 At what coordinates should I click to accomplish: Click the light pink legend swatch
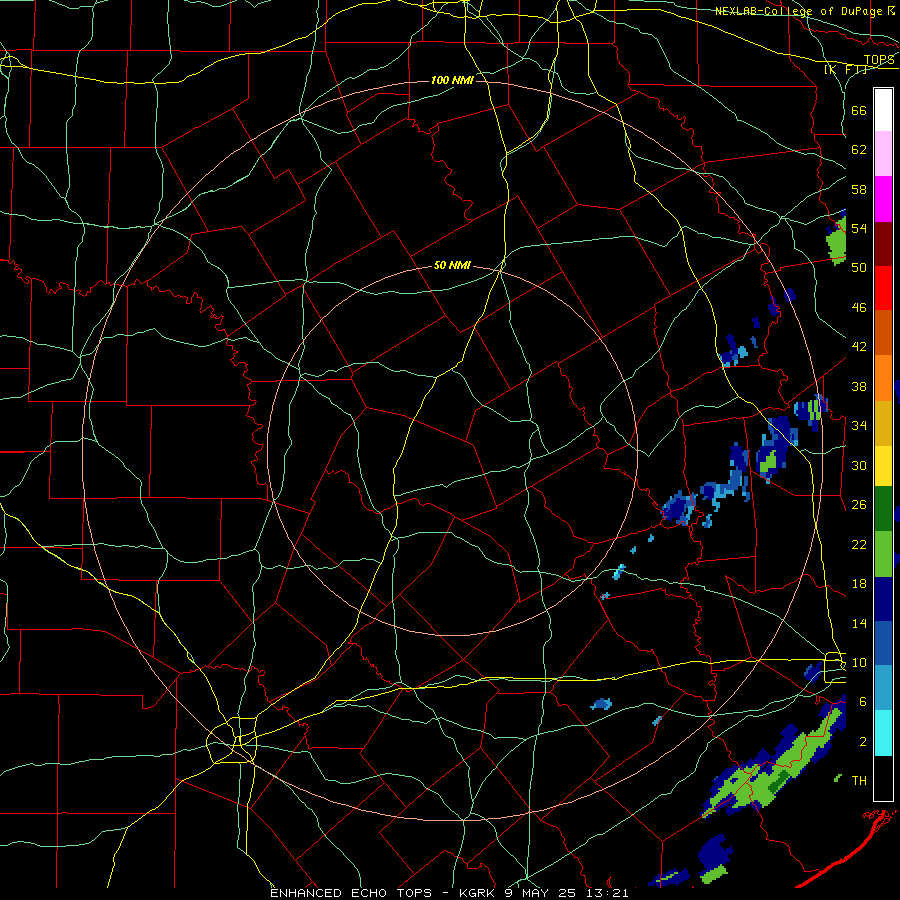883,154
